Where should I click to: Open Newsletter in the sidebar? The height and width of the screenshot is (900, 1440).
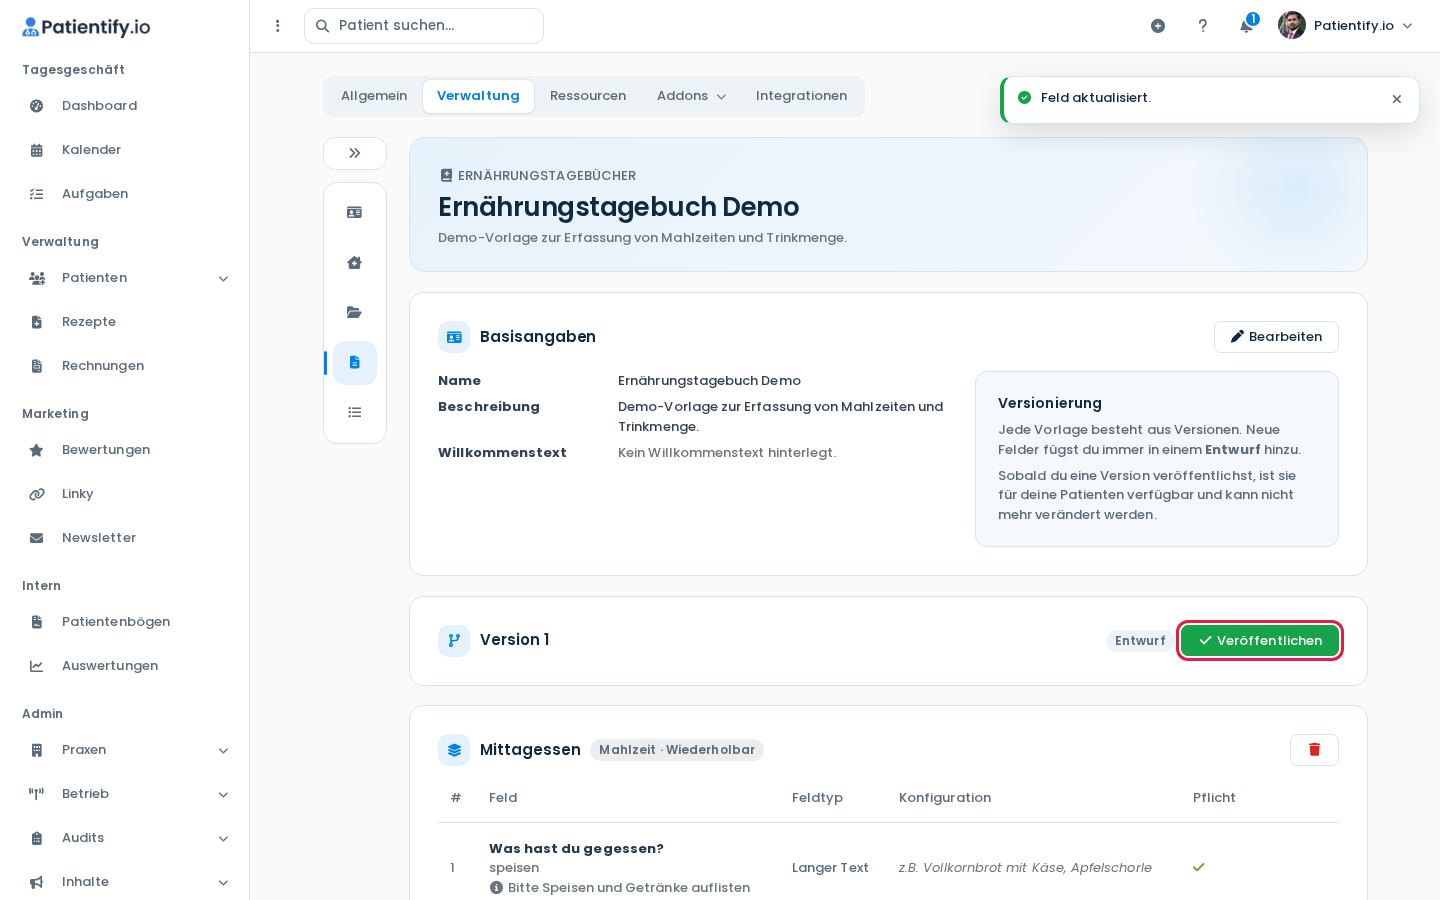(124, 538)
